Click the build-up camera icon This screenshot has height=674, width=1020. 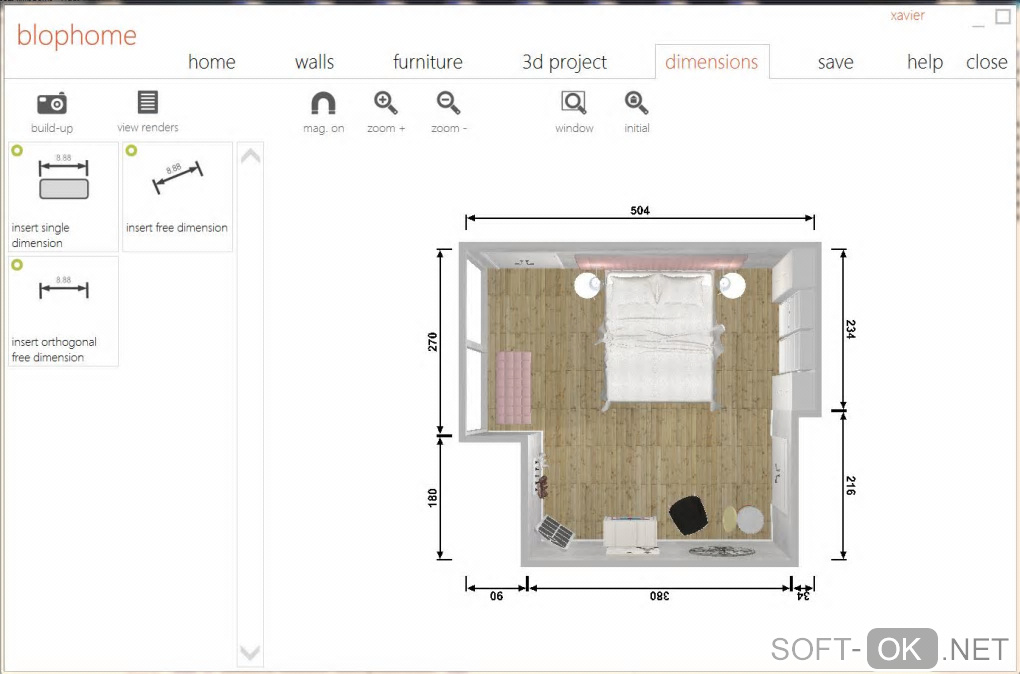52,103
